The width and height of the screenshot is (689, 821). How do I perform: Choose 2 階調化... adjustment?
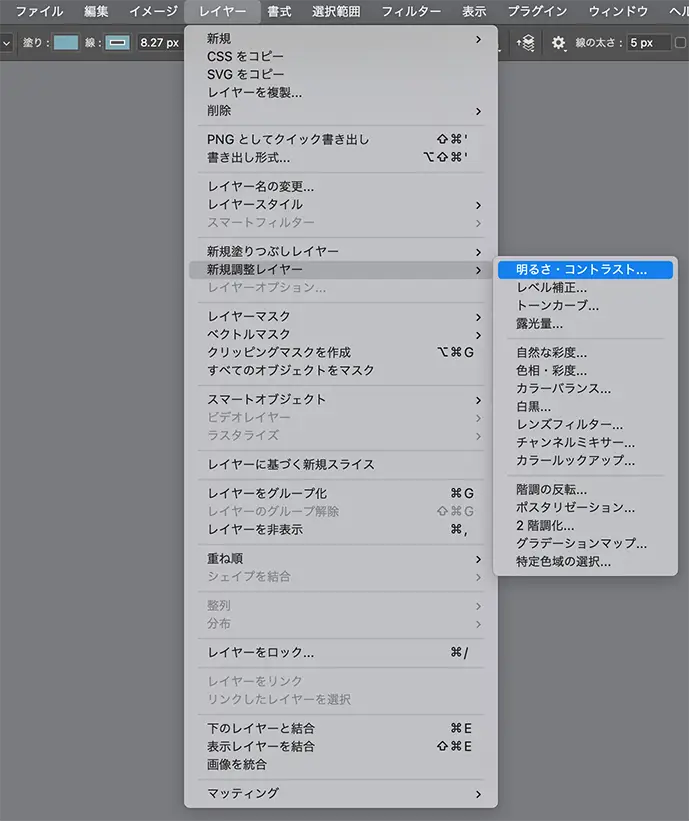(585, 525)
